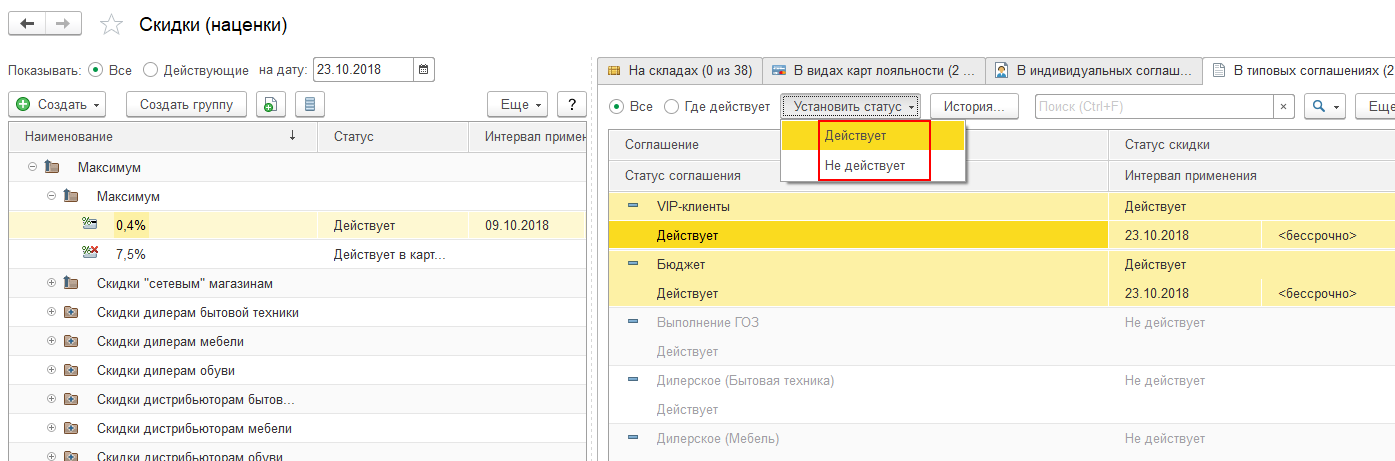Expand the Скидки дилерам мебели group

pyautogui.click(x=52, y=341)
